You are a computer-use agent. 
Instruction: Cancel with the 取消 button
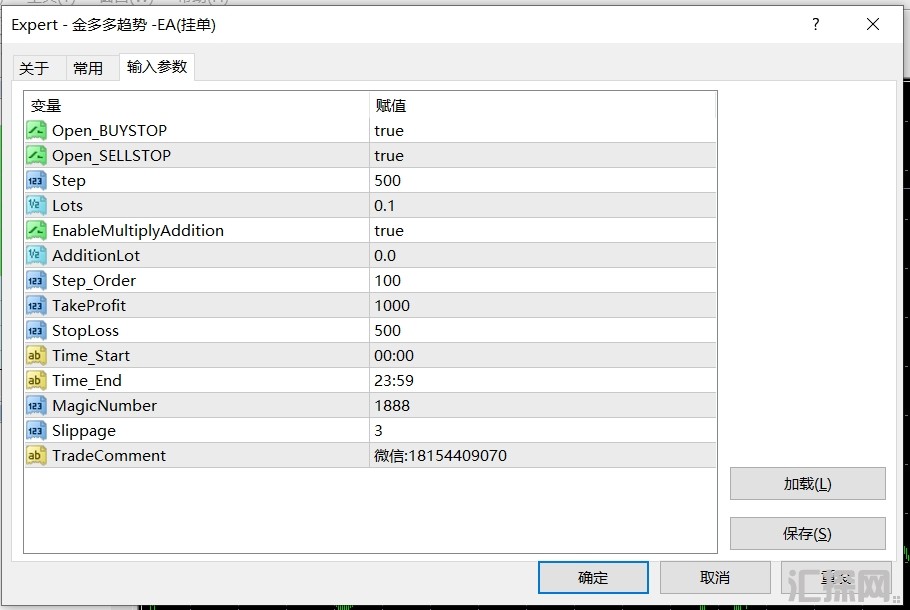point(715,577)
